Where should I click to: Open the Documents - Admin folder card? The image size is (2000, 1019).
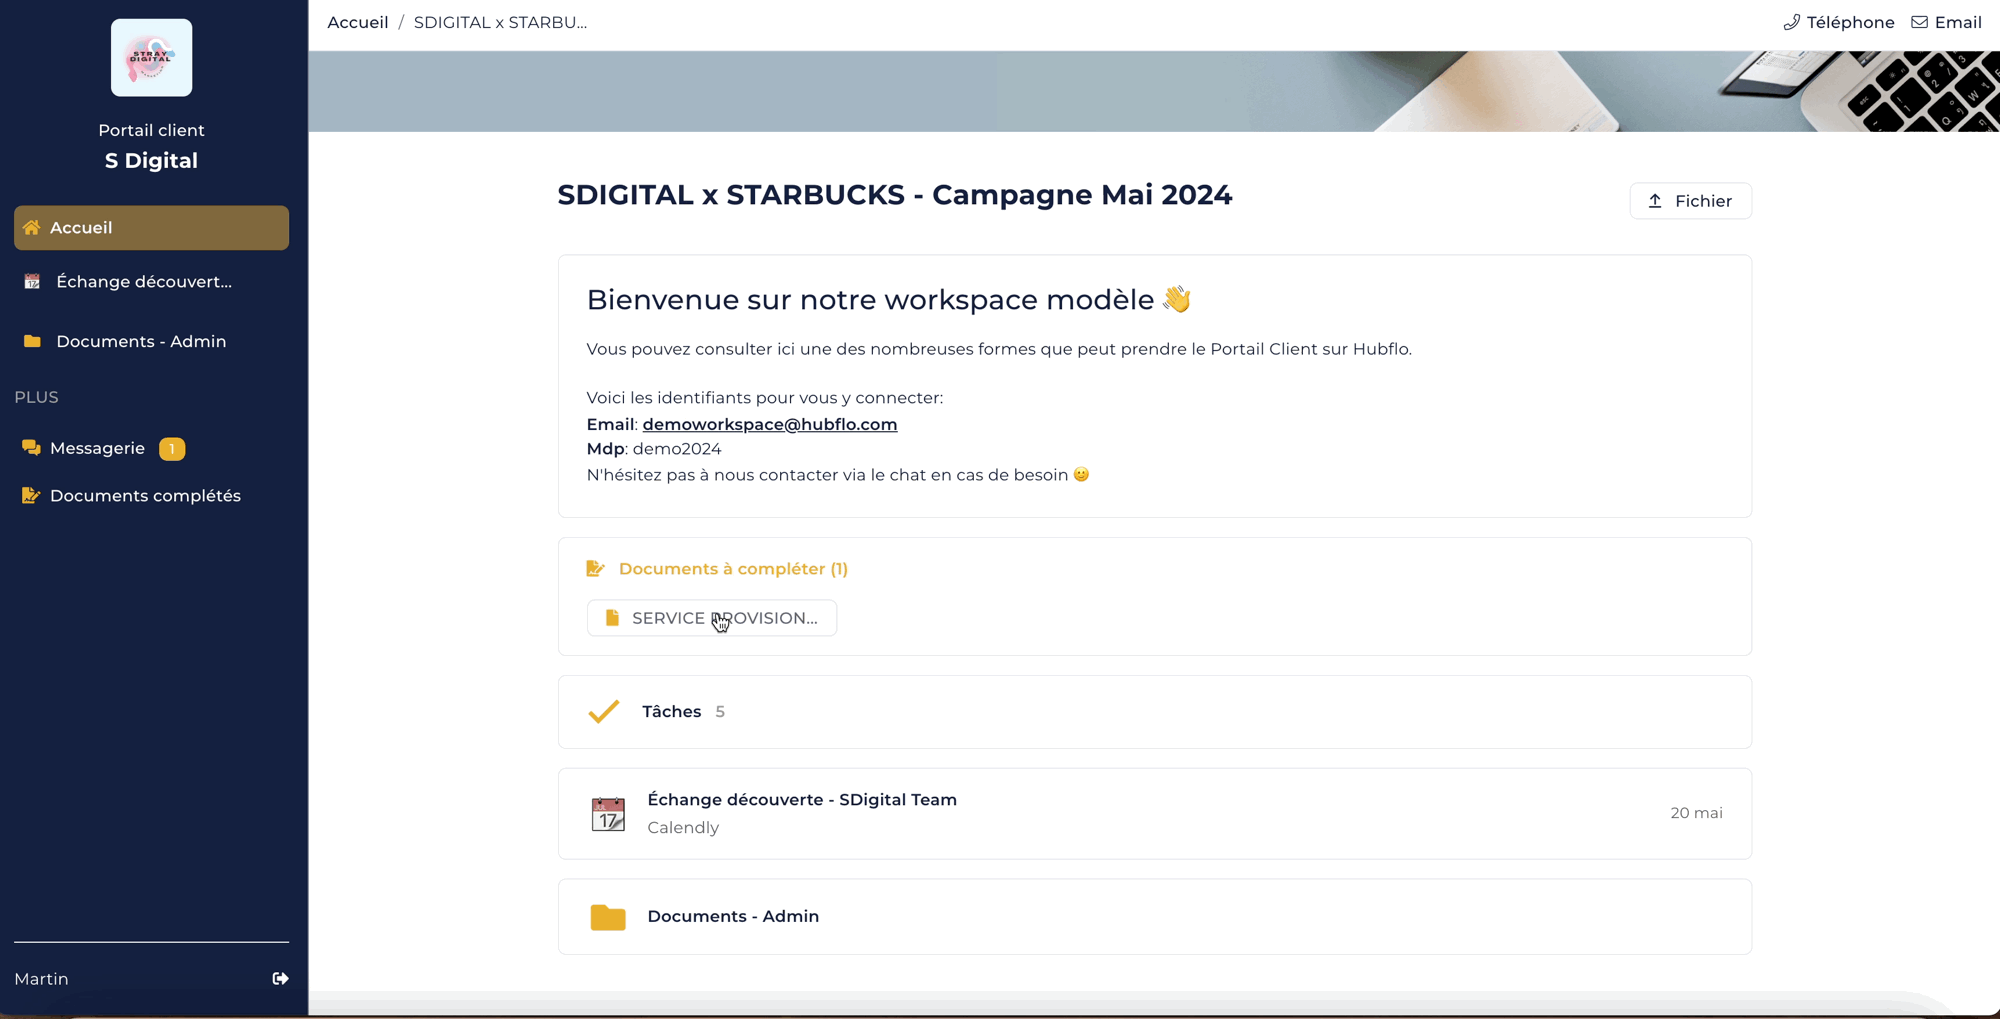coord(1155,917)
